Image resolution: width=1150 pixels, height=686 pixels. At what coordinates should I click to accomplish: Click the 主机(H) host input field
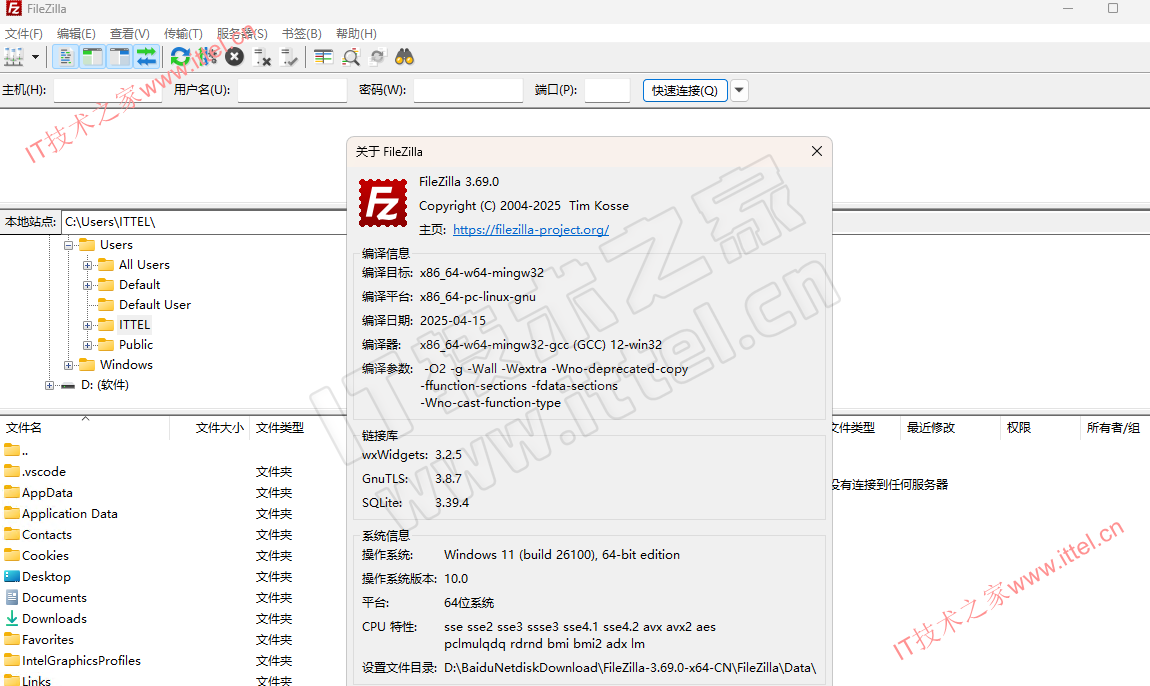point(108,90)
